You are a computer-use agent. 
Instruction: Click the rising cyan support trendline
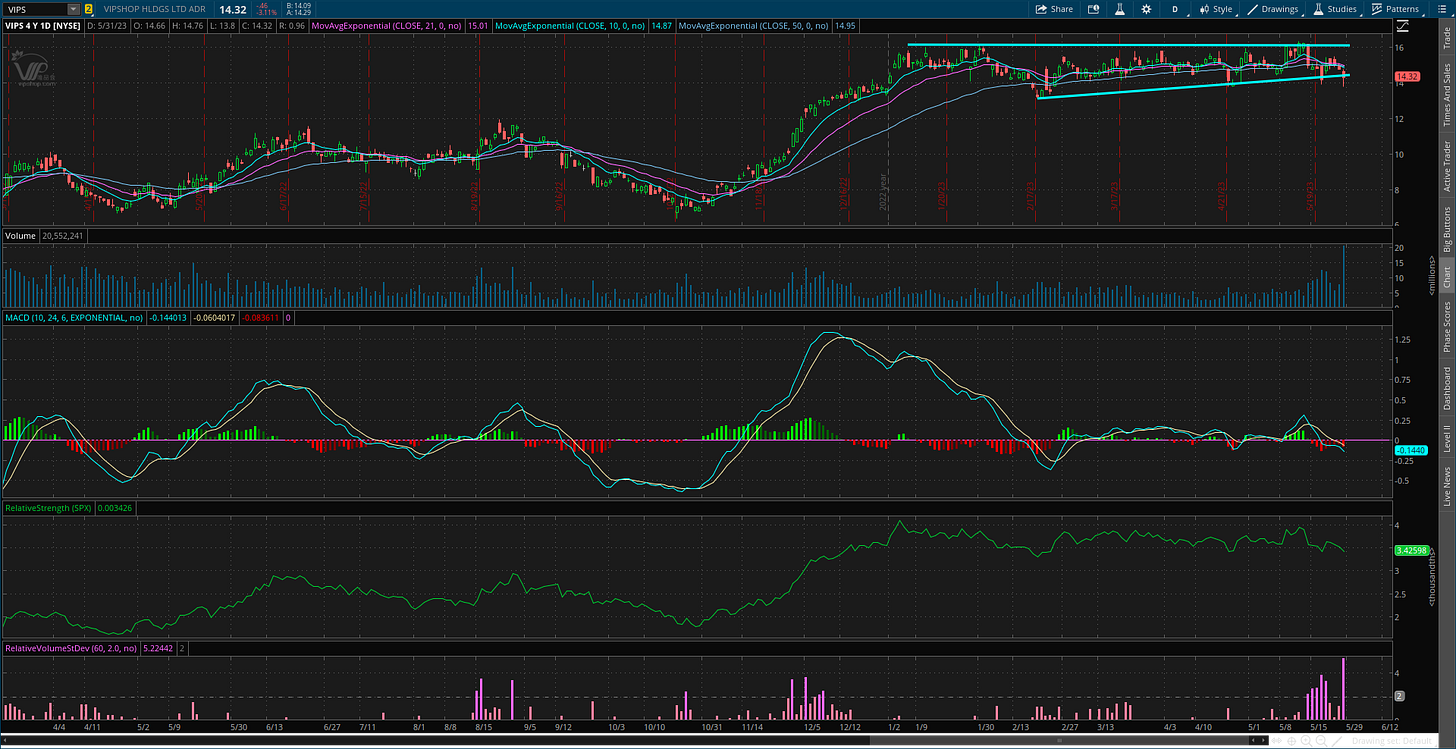pyautogui.click(x=1193, y=86)
